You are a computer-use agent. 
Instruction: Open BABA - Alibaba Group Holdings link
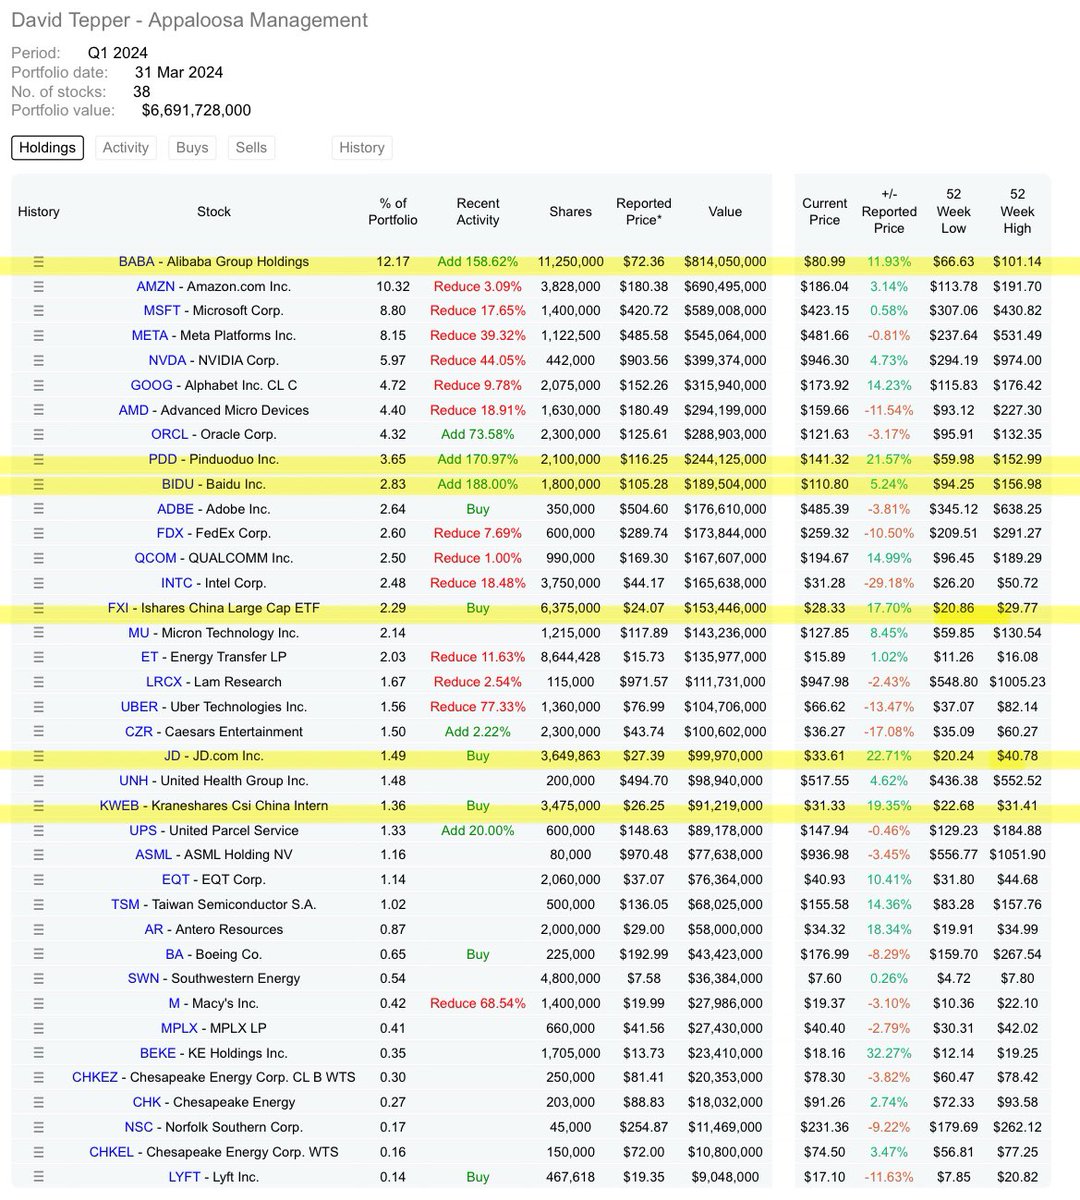[x=214, y=262]
